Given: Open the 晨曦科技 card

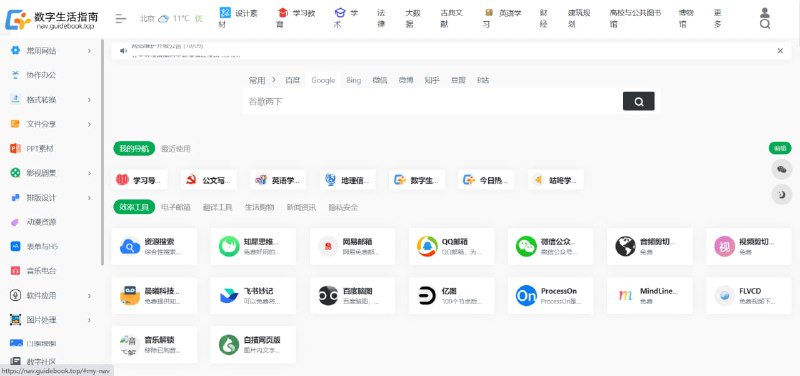Looking at the screenshot, I should 154,295.
